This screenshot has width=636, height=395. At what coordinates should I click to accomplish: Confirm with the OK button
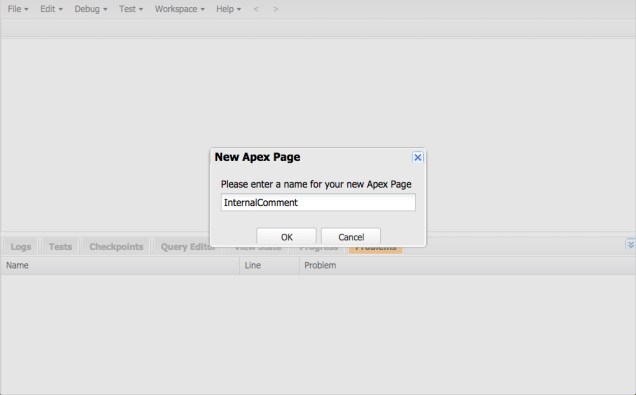pos(286,237)
